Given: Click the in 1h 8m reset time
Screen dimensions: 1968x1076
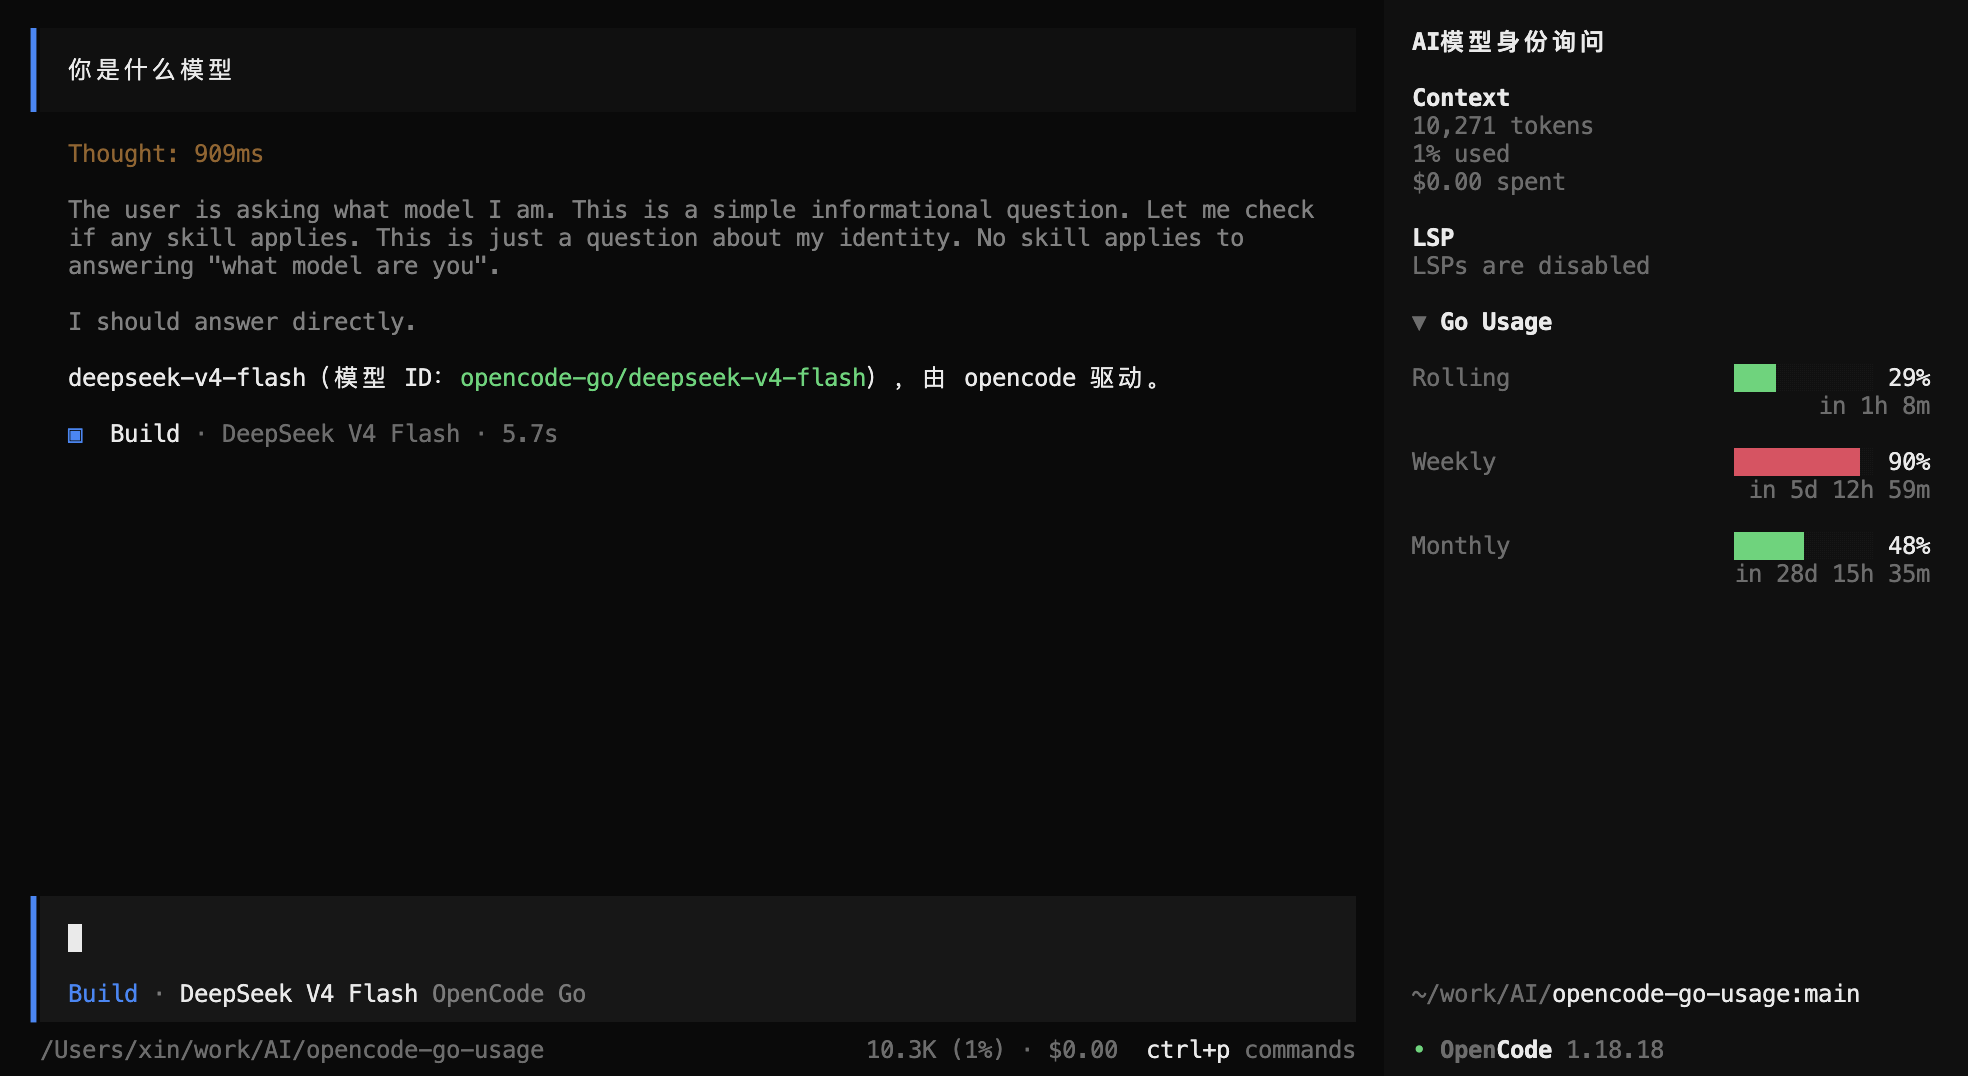Looking at the screenshot, I should coord(1875,406).
